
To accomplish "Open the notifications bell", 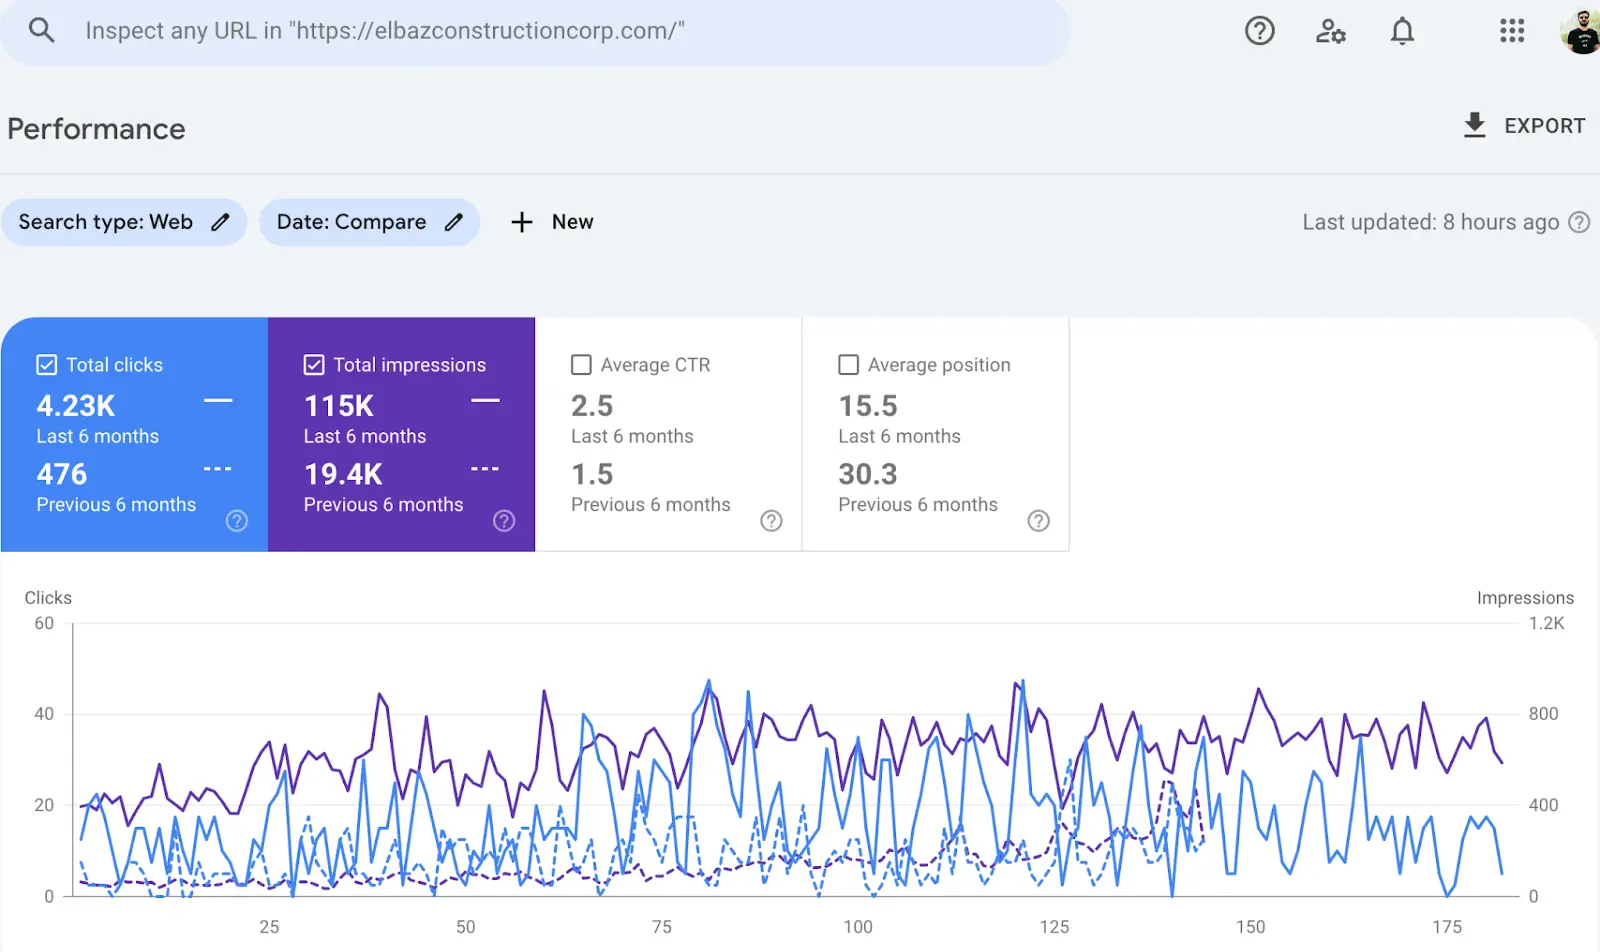I will [1402, 31].
